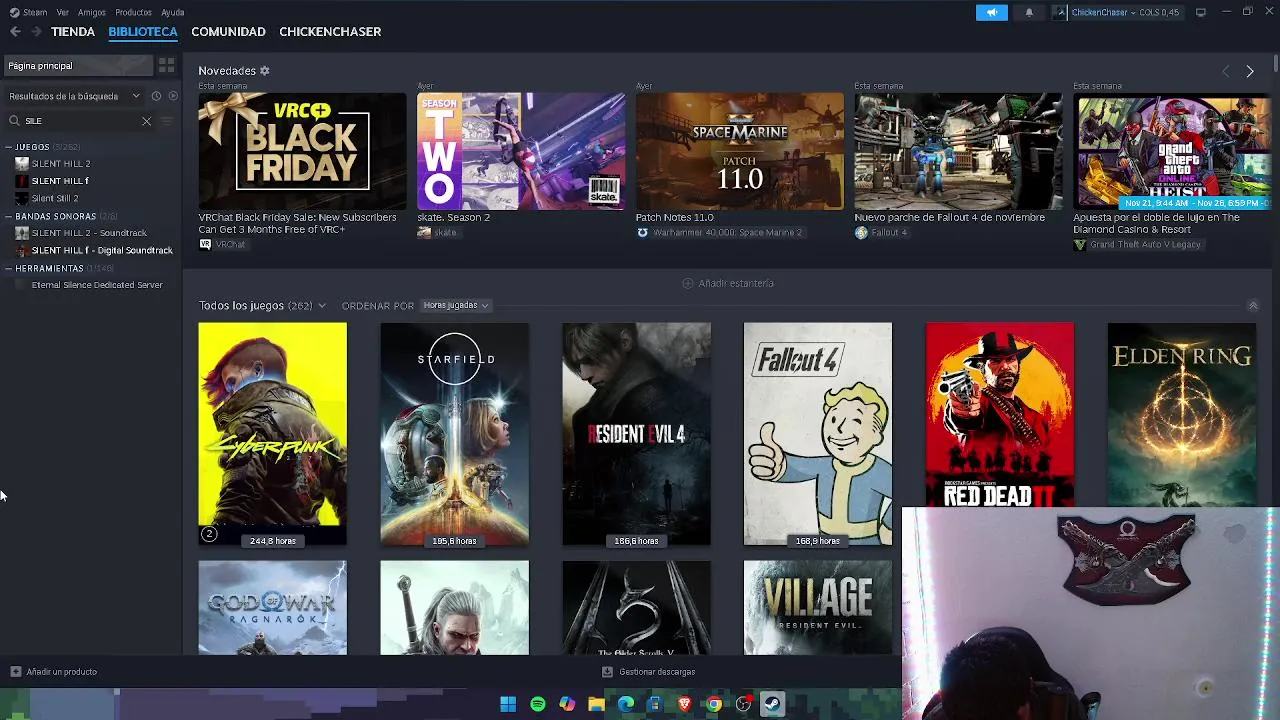Show previous Novedades items arrow
Image resolution: width=1280 pixels, height=720 pixels.
1226,72
